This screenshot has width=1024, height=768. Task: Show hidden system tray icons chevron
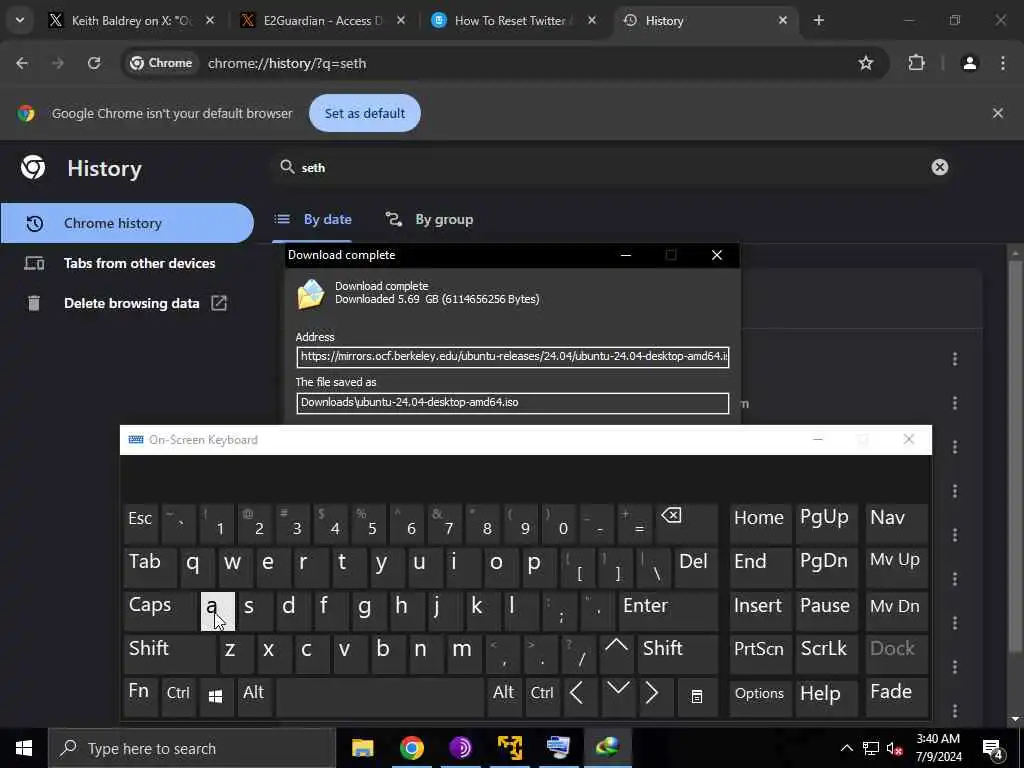click(x=846, y=748)
